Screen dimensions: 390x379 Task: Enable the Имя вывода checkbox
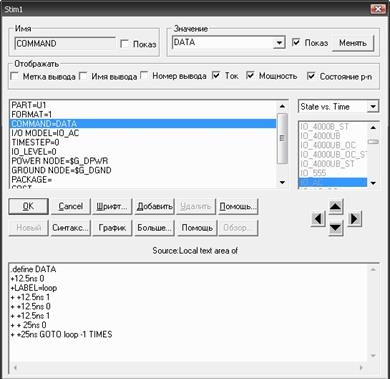click(x=83, y=76)
